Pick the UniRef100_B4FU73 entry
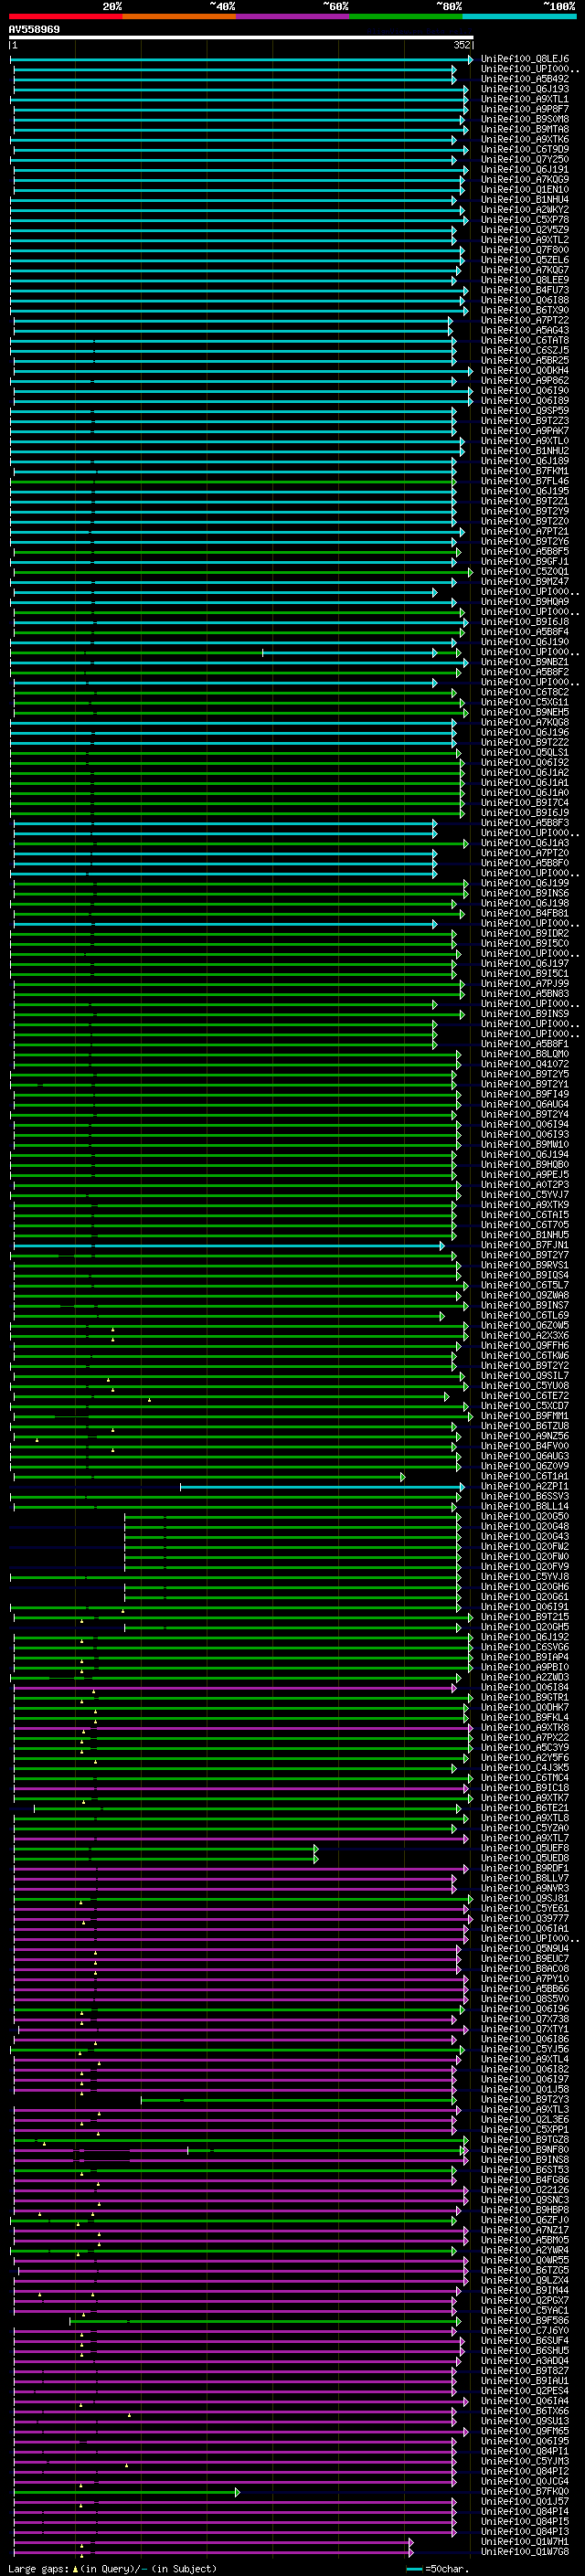Image resolution: width=585 pixels, height=2576 pixels. click(x=525, y=290)
